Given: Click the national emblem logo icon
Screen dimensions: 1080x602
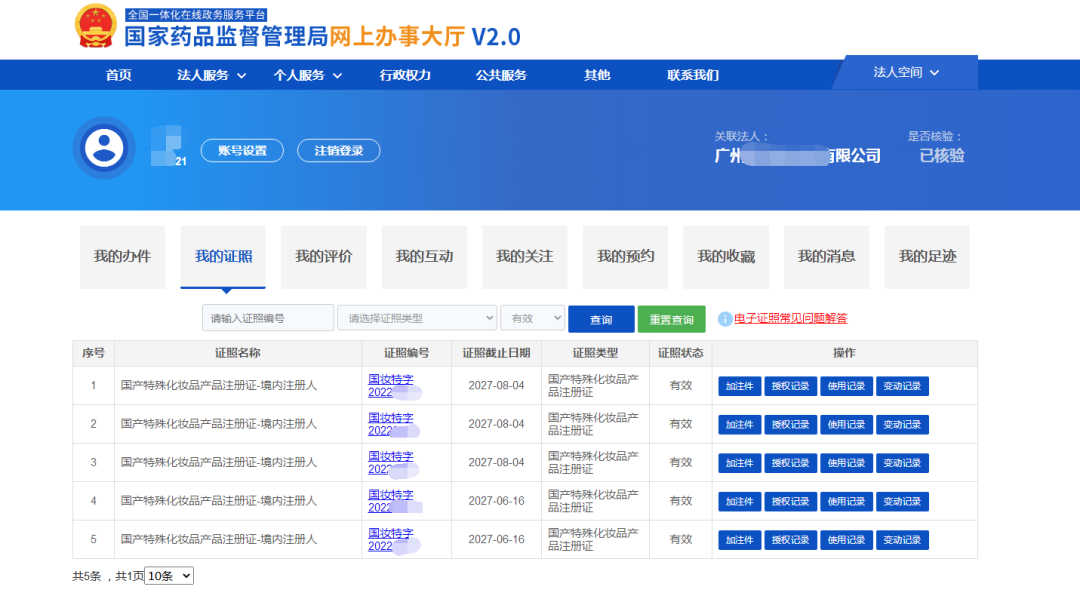Looking at the screenshot, I should tap(96, 26).
